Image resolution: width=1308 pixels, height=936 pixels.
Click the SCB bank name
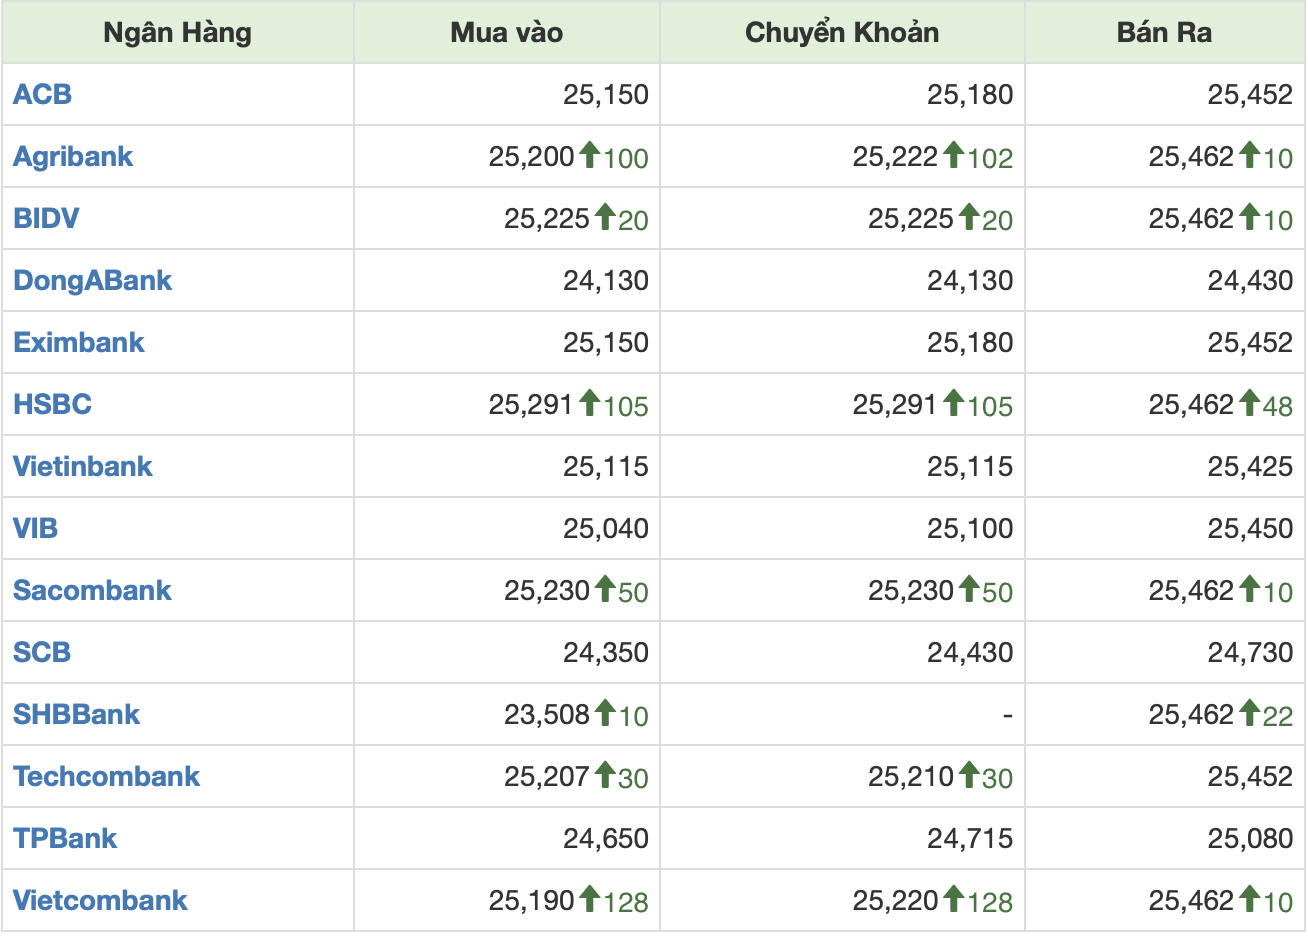tap(42, 652)
